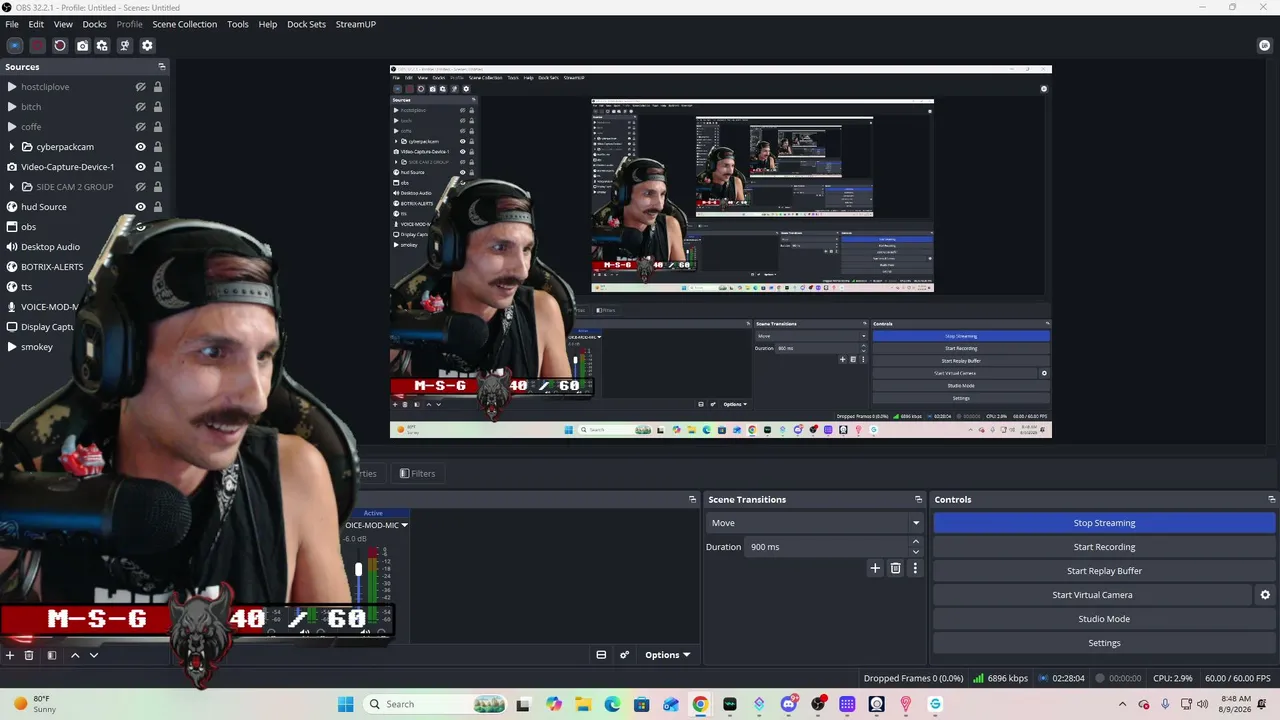Enable Studio Mode
This screenshot has height=720, width=1280.
click(1104, 619)
